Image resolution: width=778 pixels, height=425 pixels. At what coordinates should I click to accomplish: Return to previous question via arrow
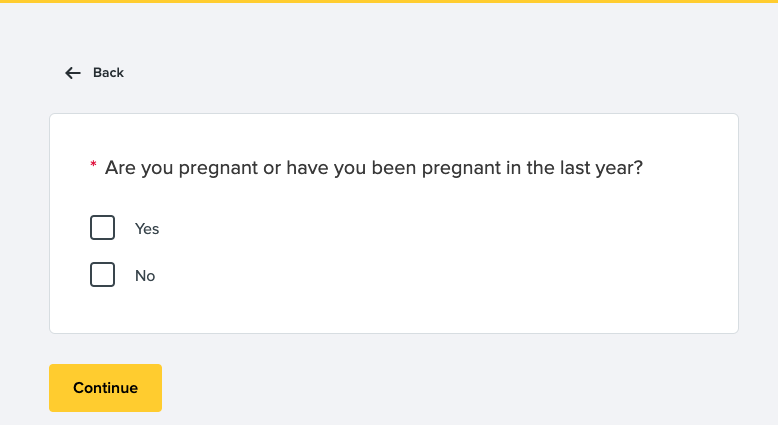point(72,73)
